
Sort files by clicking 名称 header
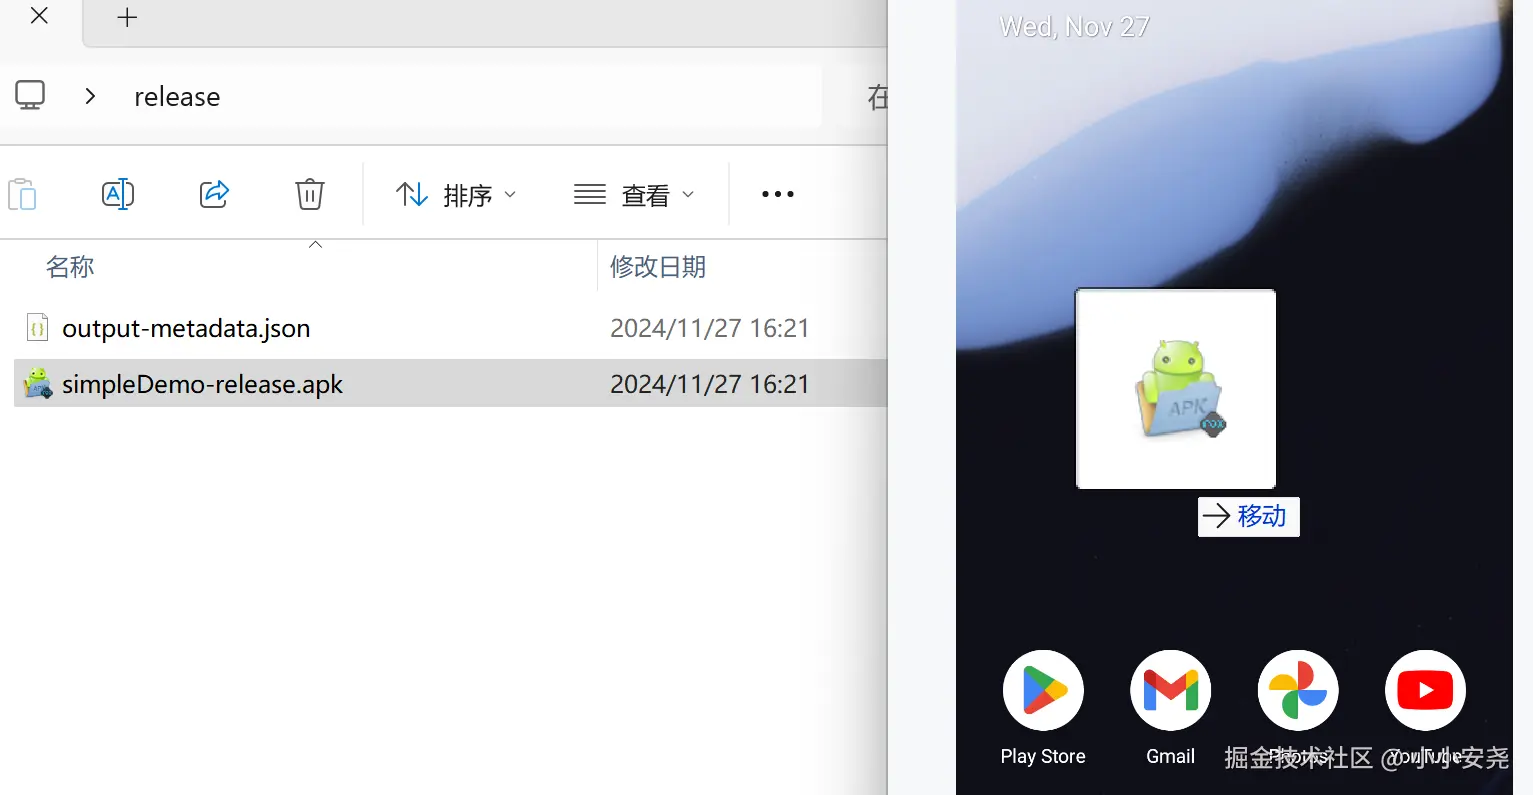tap(70, 266)
